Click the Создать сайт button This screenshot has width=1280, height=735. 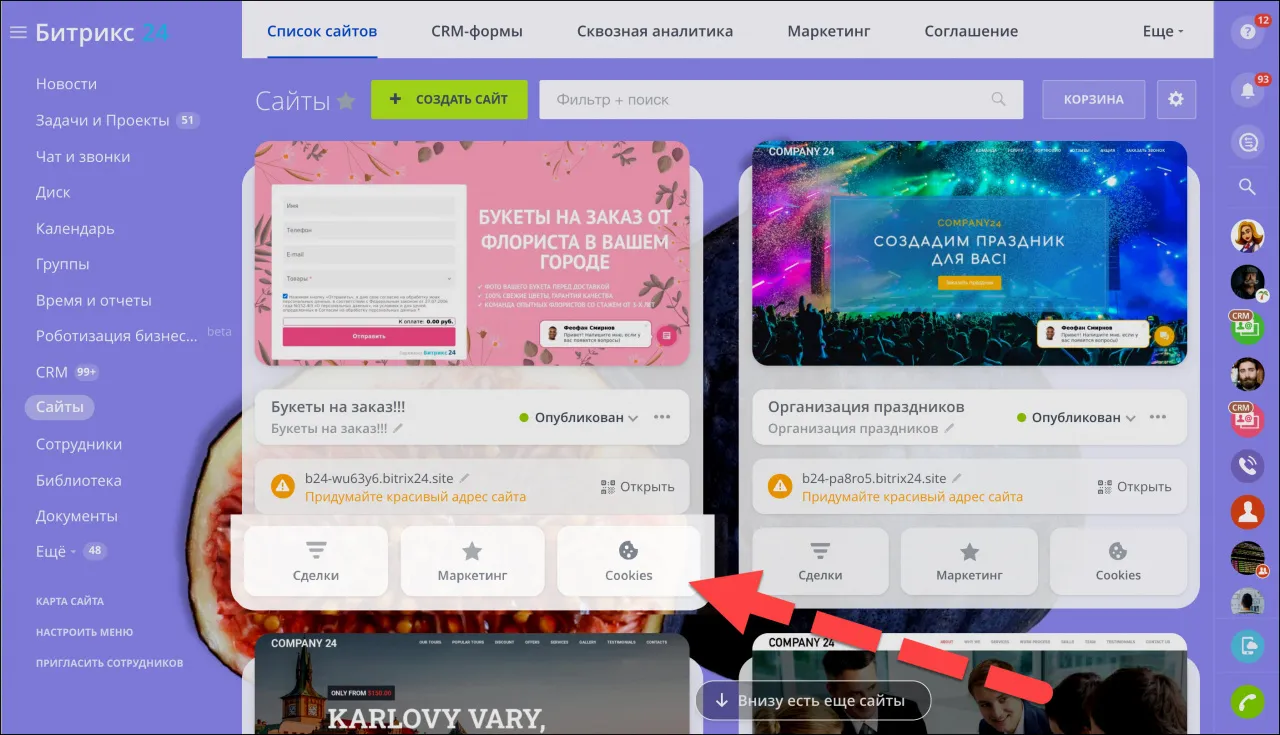pos(449,99)
